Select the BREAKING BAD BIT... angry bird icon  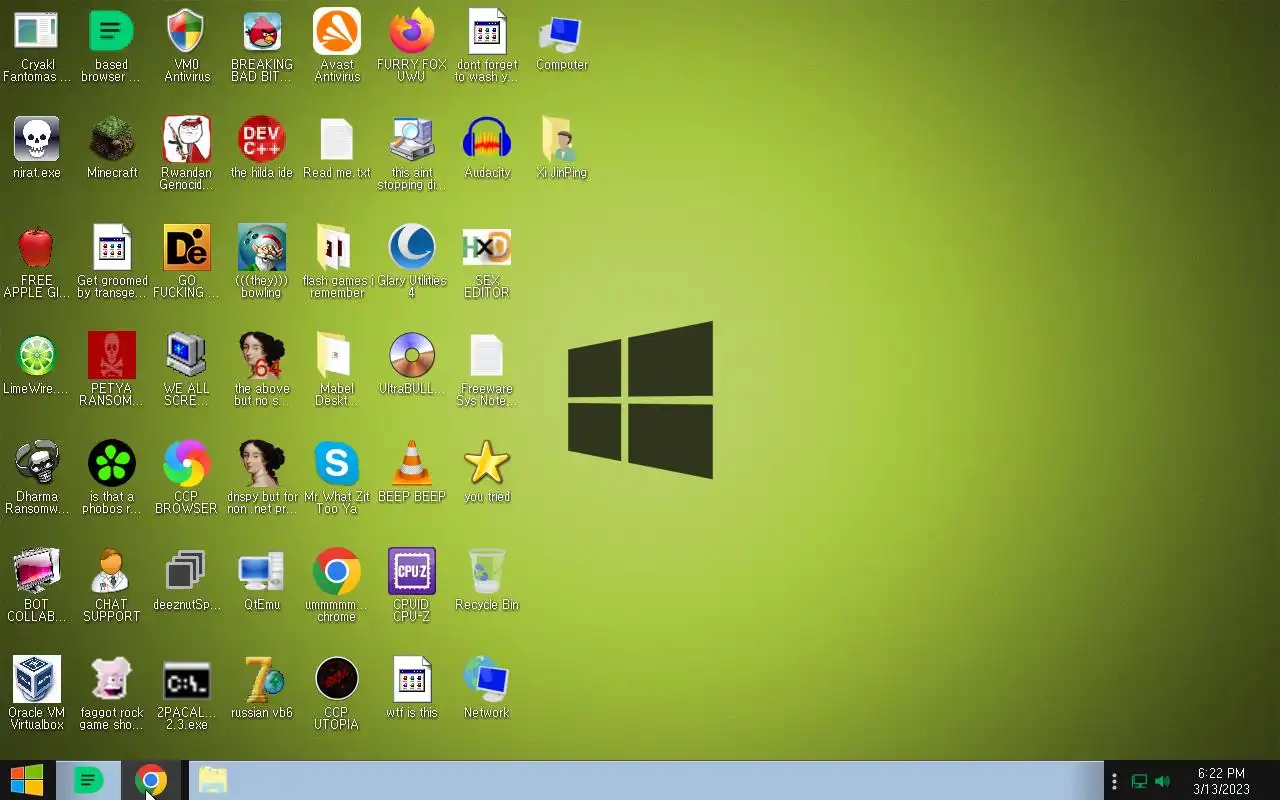click(x=262, y=33)
